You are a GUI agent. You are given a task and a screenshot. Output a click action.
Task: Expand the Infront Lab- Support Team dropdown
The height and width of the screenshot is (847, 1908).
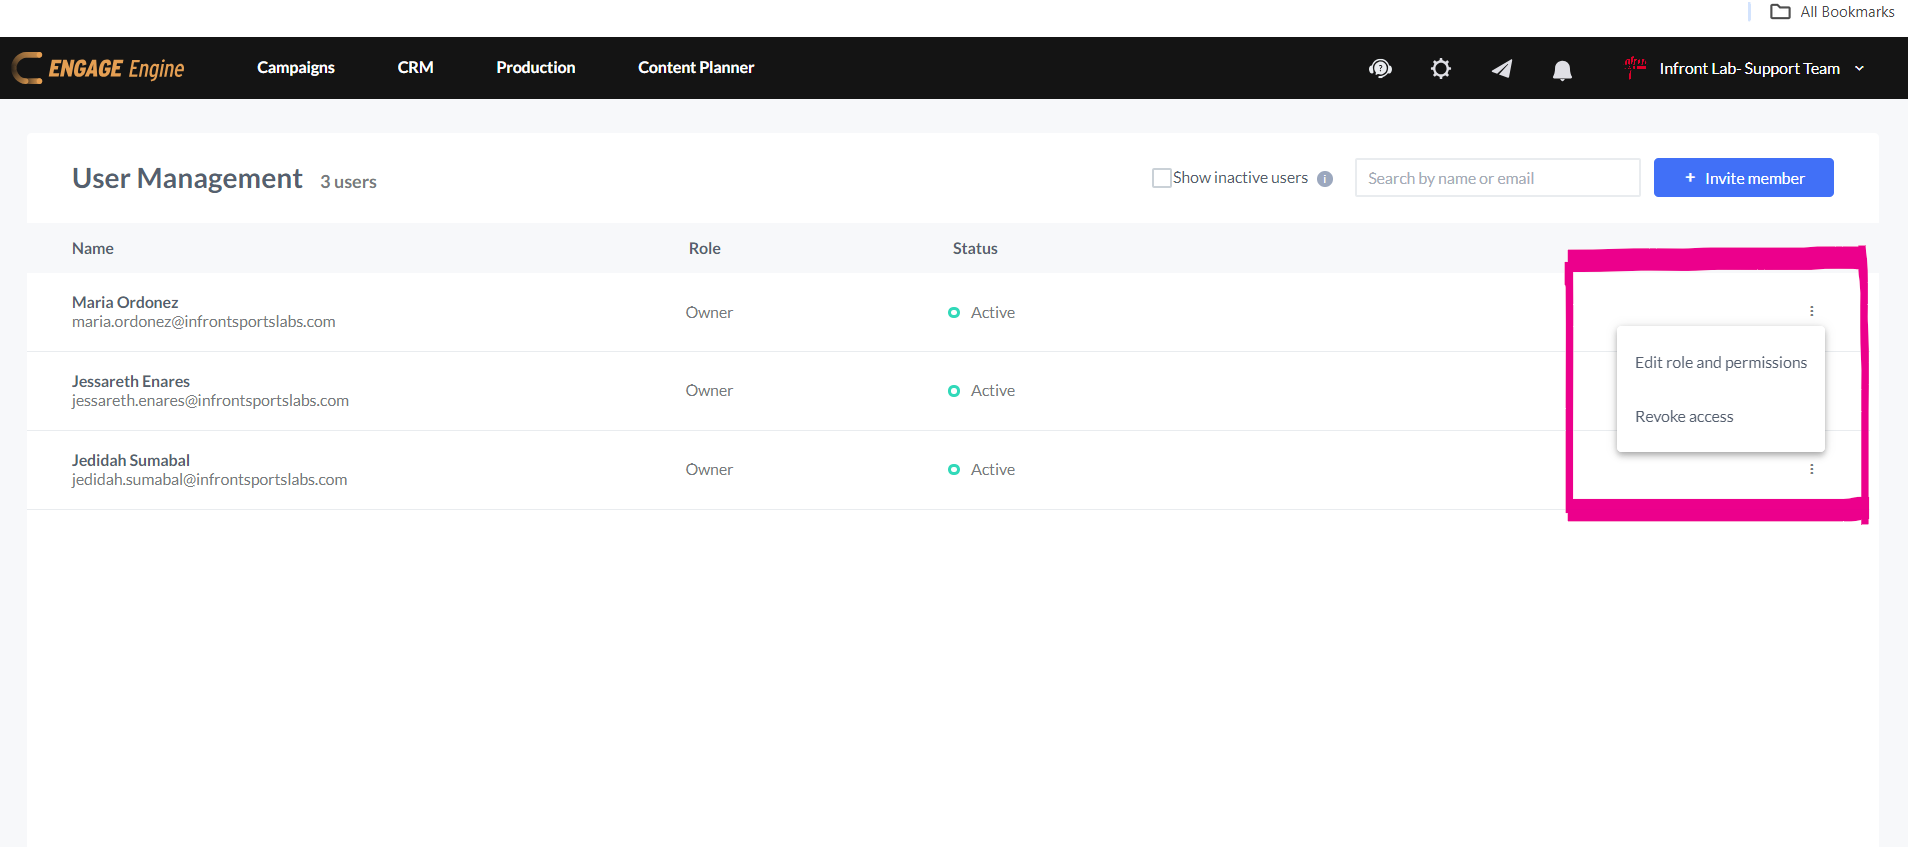(x=1859, y=68)
